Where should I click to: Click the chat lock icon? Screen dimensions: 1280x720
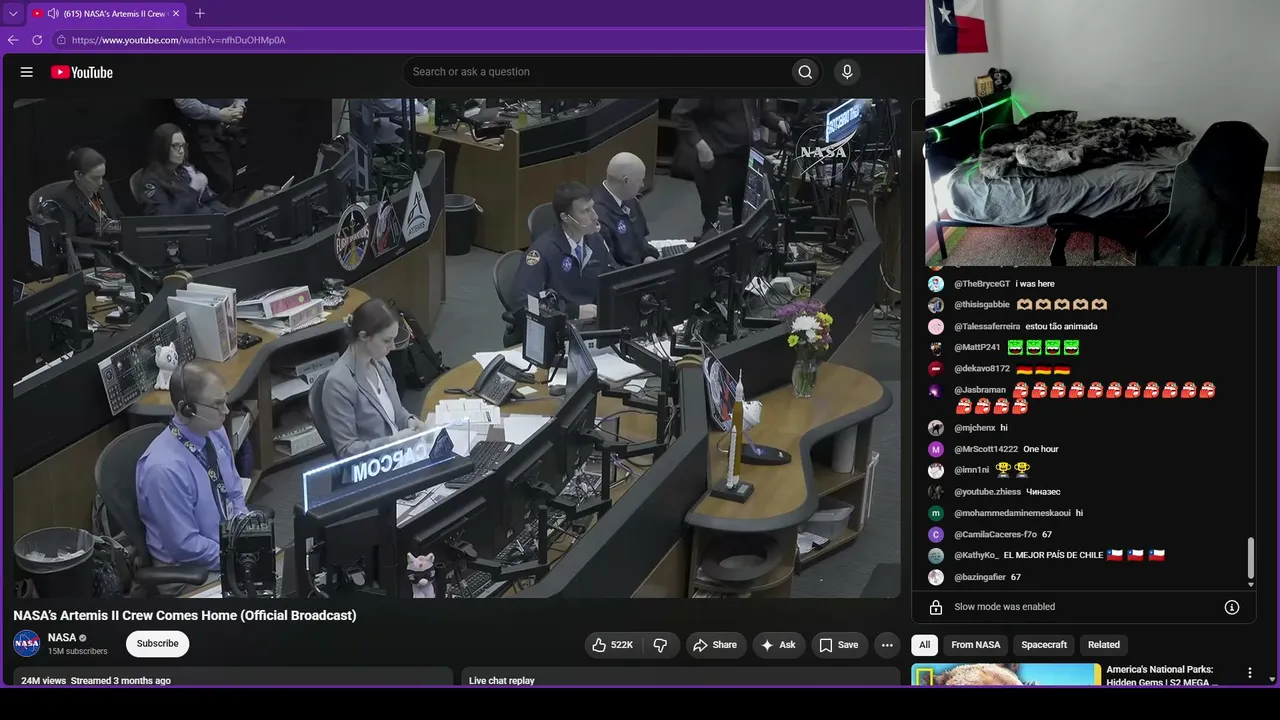936,607
